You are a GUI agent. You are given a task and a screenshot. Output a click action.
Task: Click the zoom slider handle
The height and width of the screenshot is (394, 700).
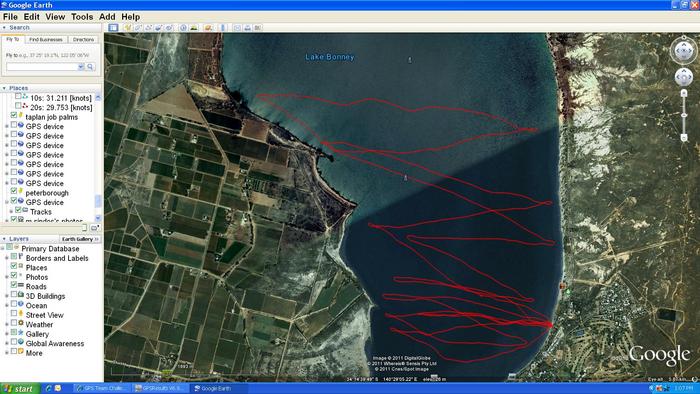[x=683, y=116]
